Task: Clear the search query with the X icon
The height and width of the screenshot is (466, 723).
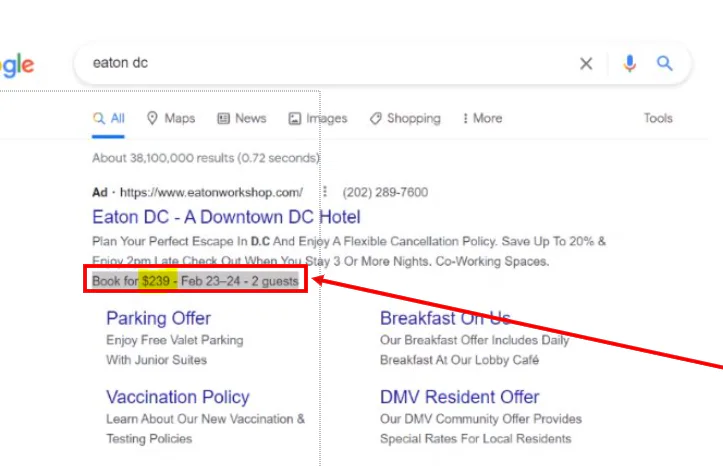Action: (x=586, y=63)
